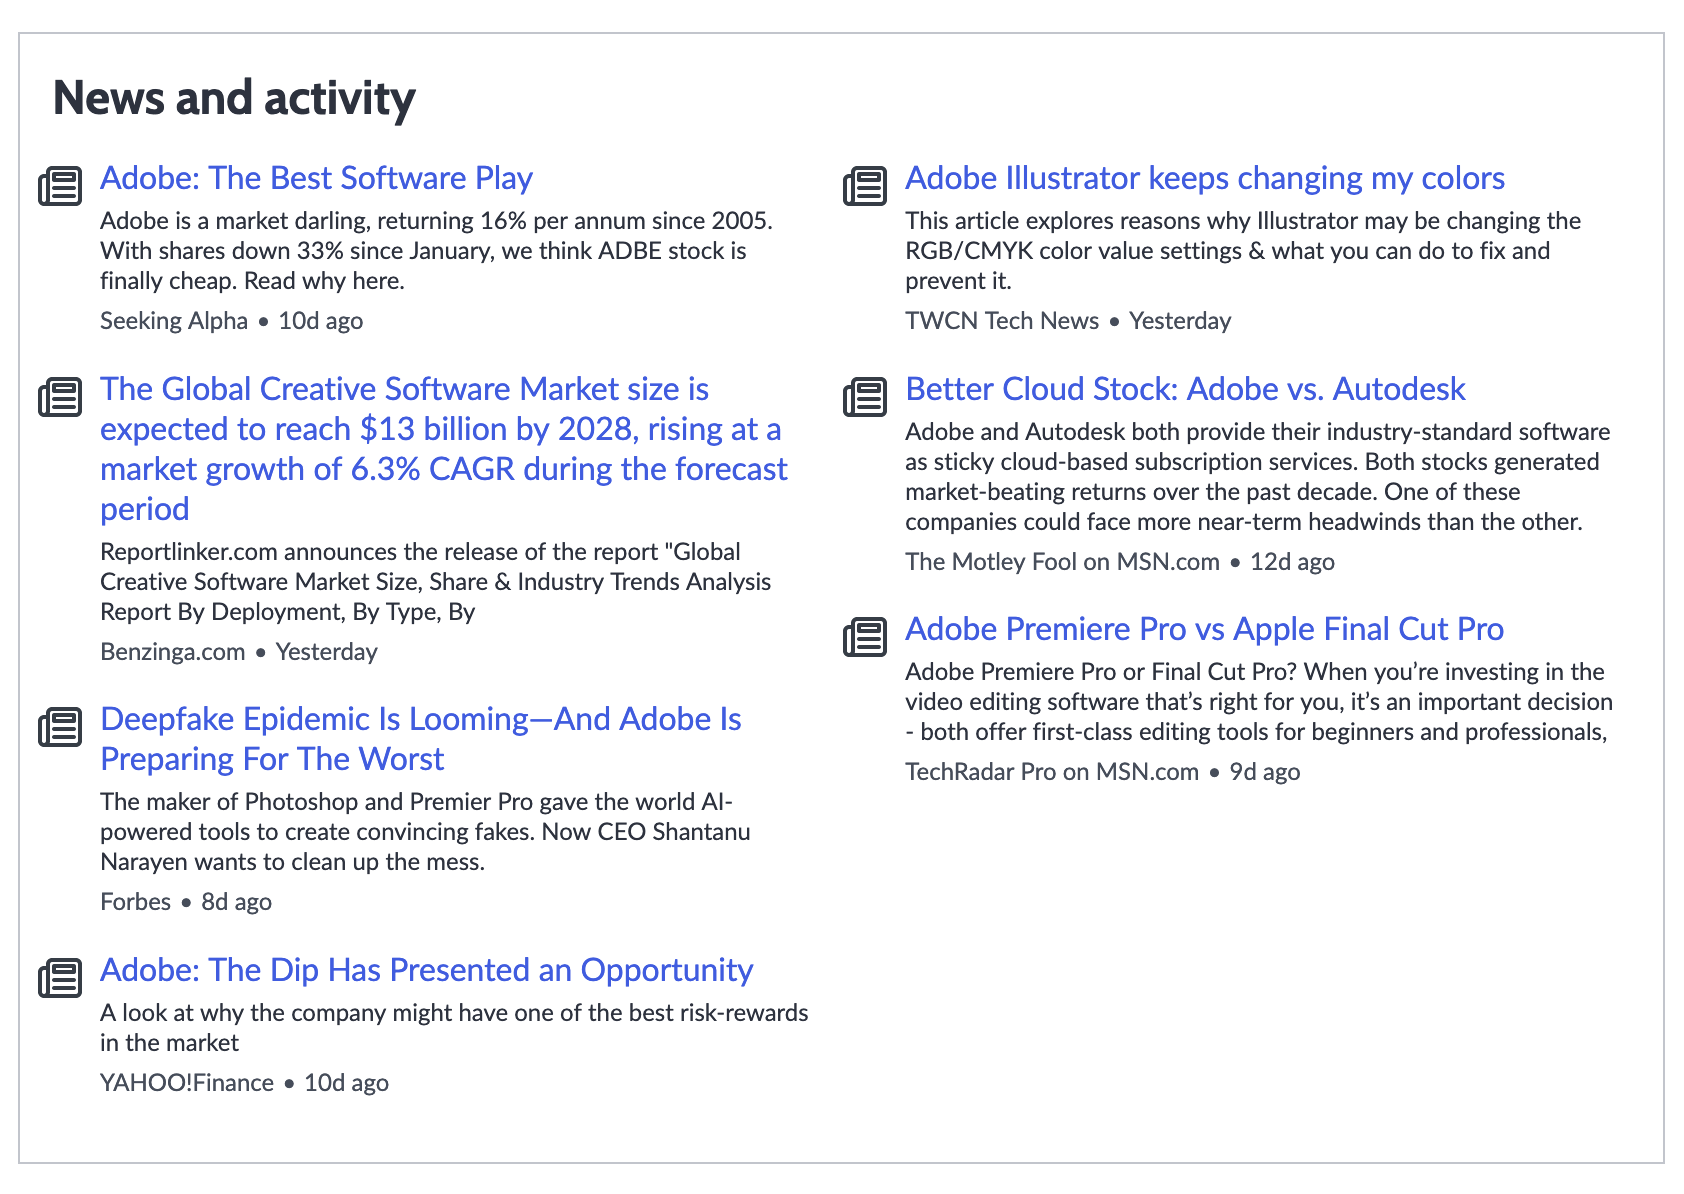Screen dimensions: 1684x1194
Task: Click the 'Seeking Alpha' source label
Action: (174, 321)
